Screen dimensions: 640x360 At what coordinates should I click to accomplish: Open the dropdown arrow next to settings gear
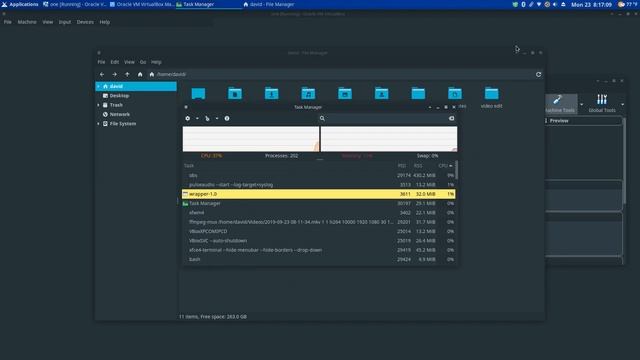(x=197, y=118)
